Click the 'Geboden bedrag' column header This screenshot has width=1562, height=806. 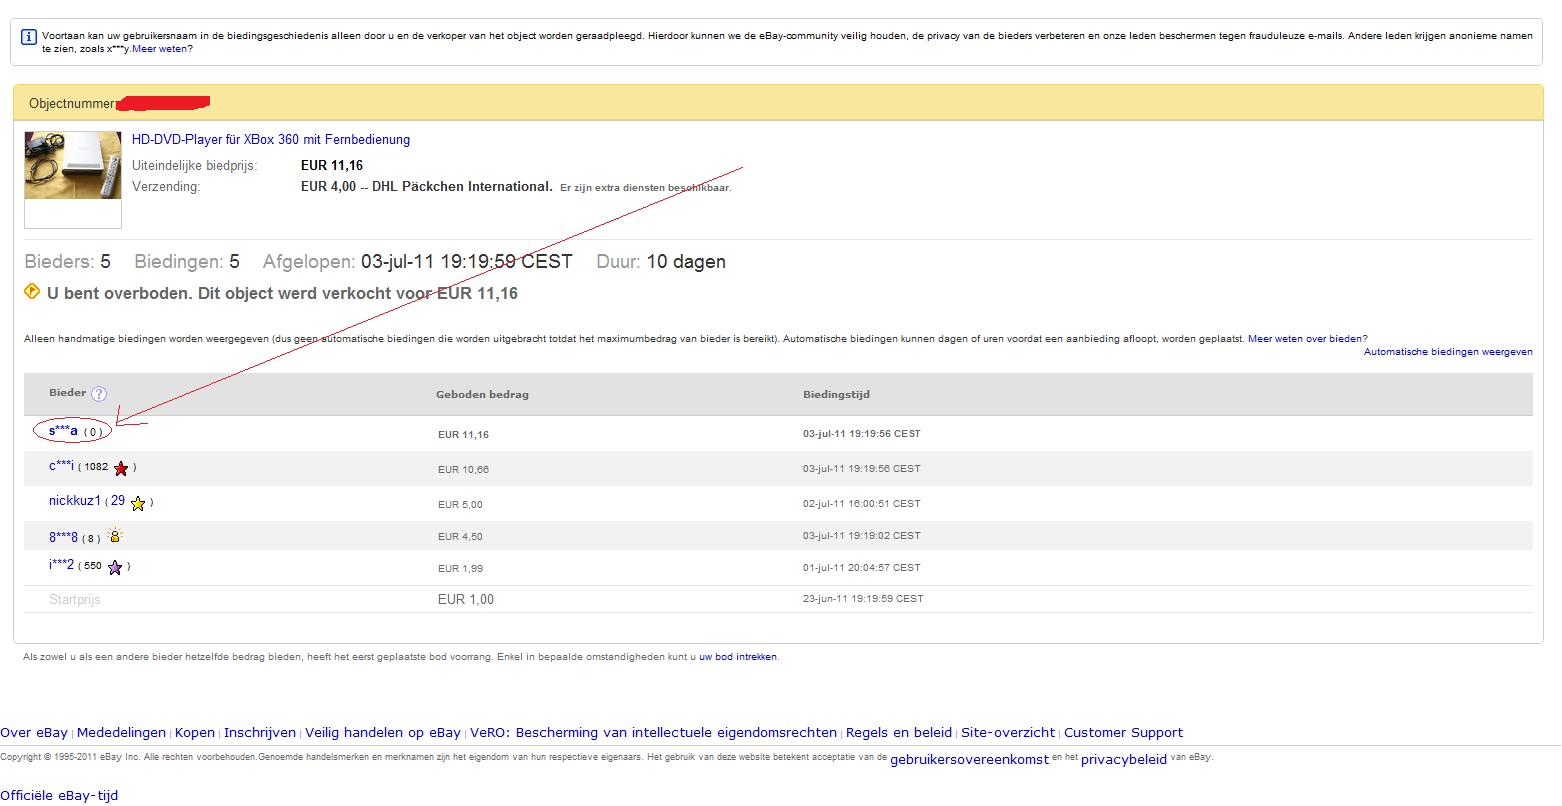point(482,395)
